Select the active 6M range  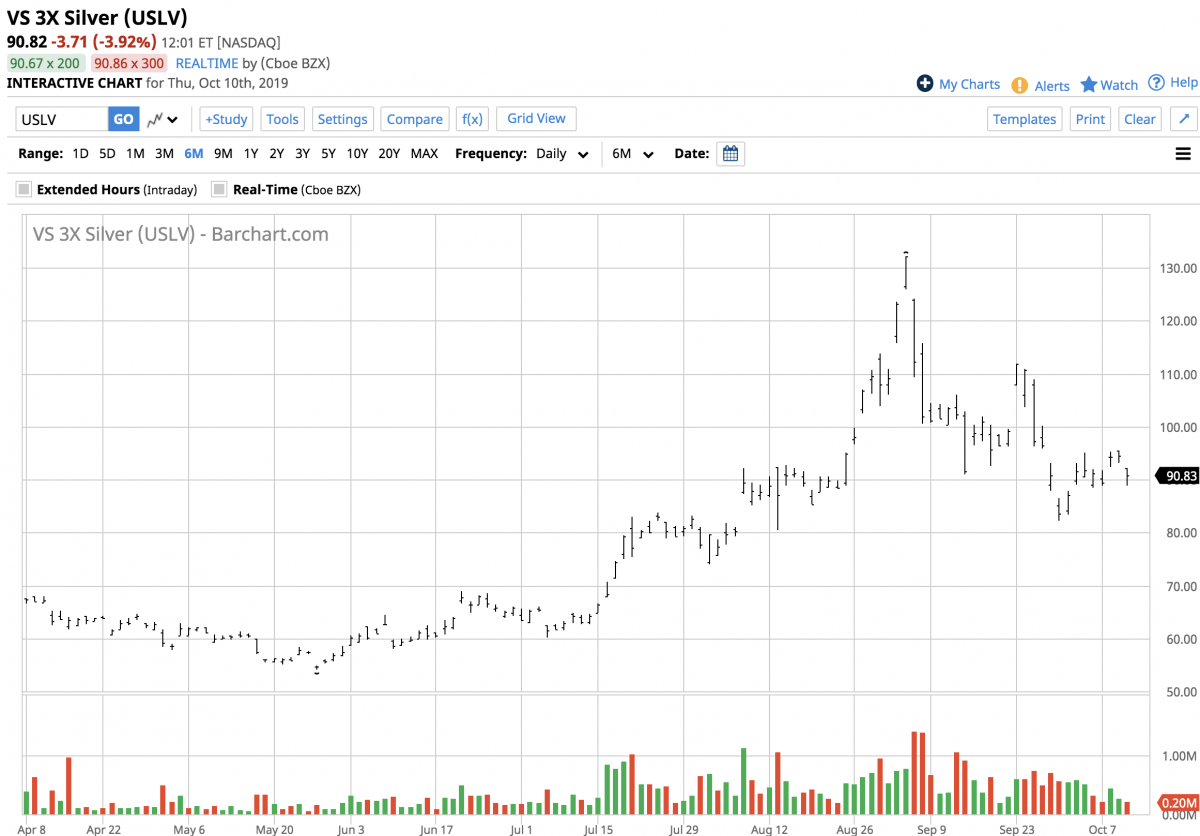[194, 154]
